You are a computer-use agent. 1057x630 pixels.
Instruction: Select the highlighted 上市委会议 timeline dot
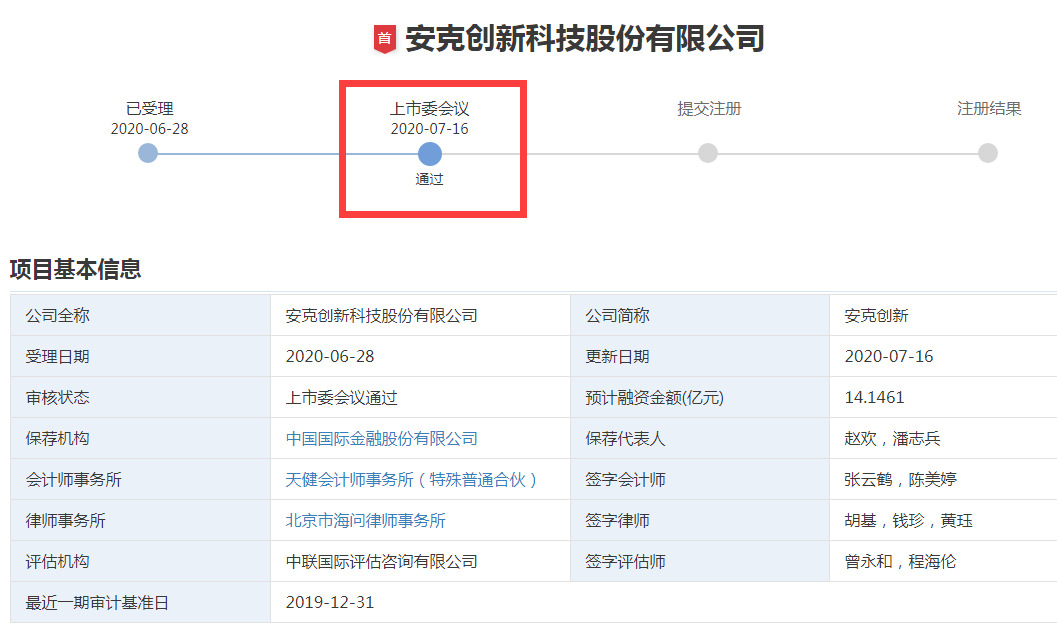tap(430, 153)
